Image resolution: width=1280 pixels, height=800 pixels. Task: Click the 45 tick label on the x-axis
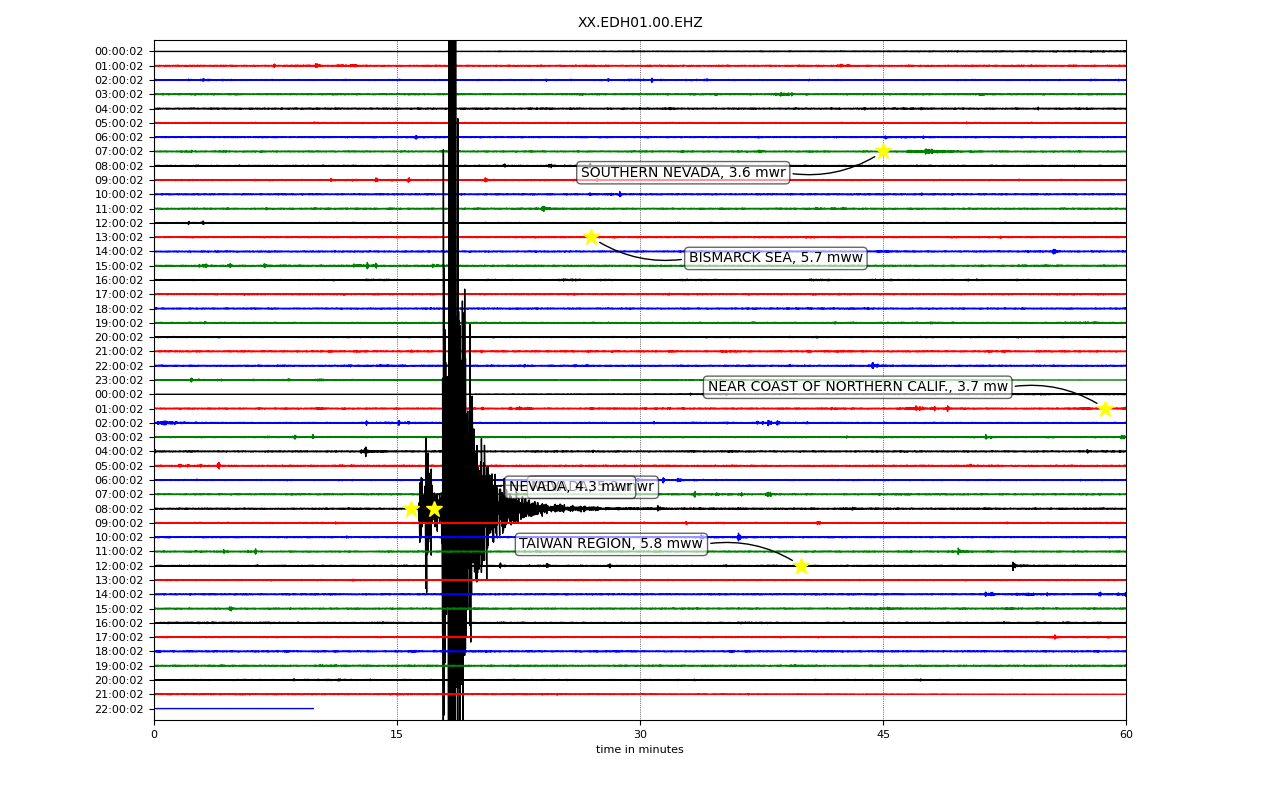point(883,735)
